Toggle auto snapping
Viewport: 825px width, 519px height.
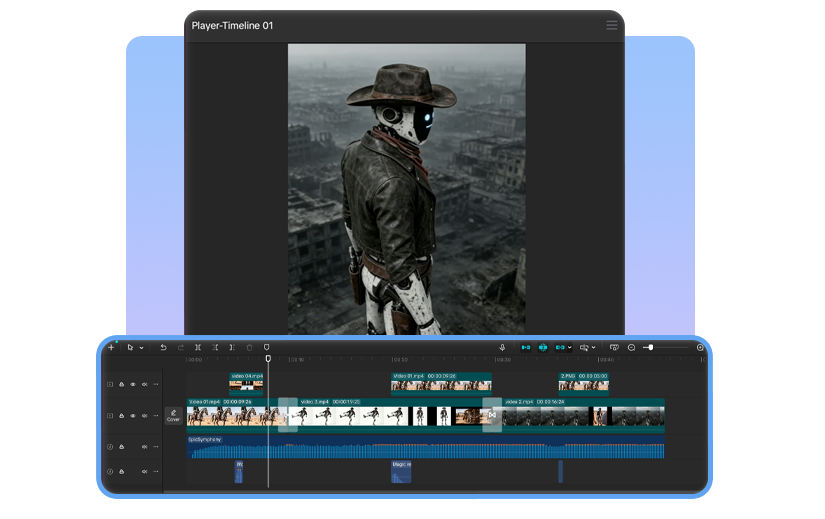(543, 347)
